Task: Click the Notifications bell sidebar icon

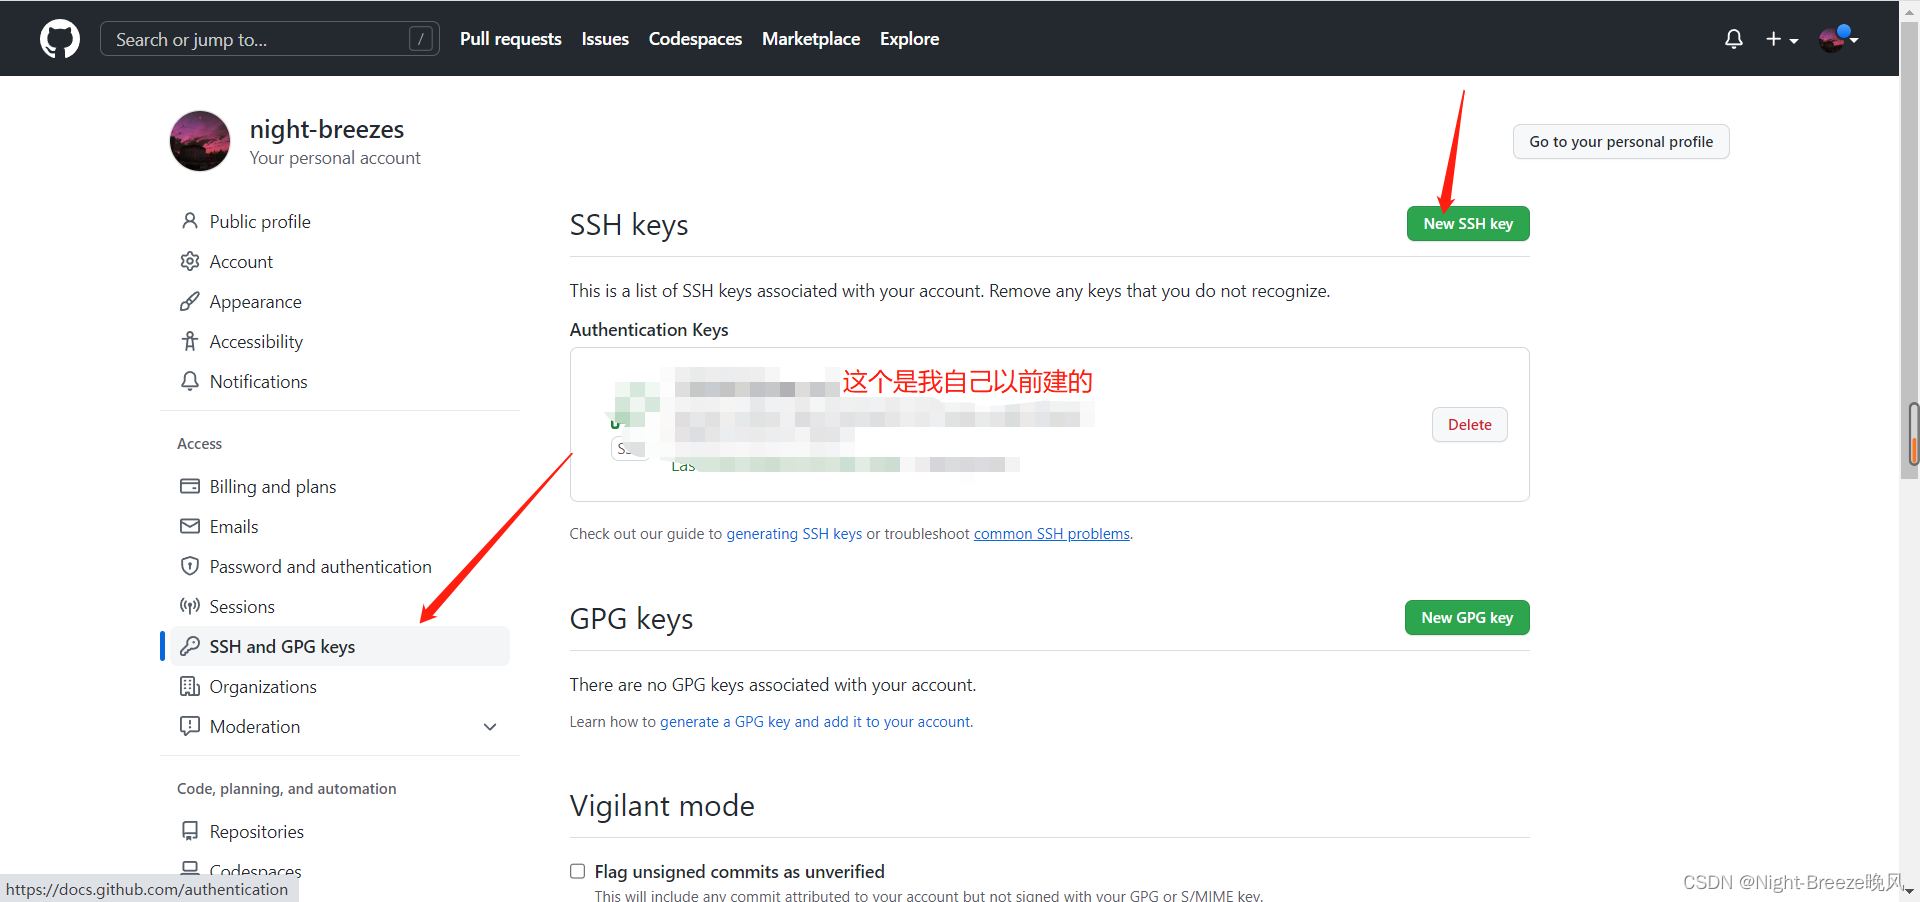Action: 190,381
